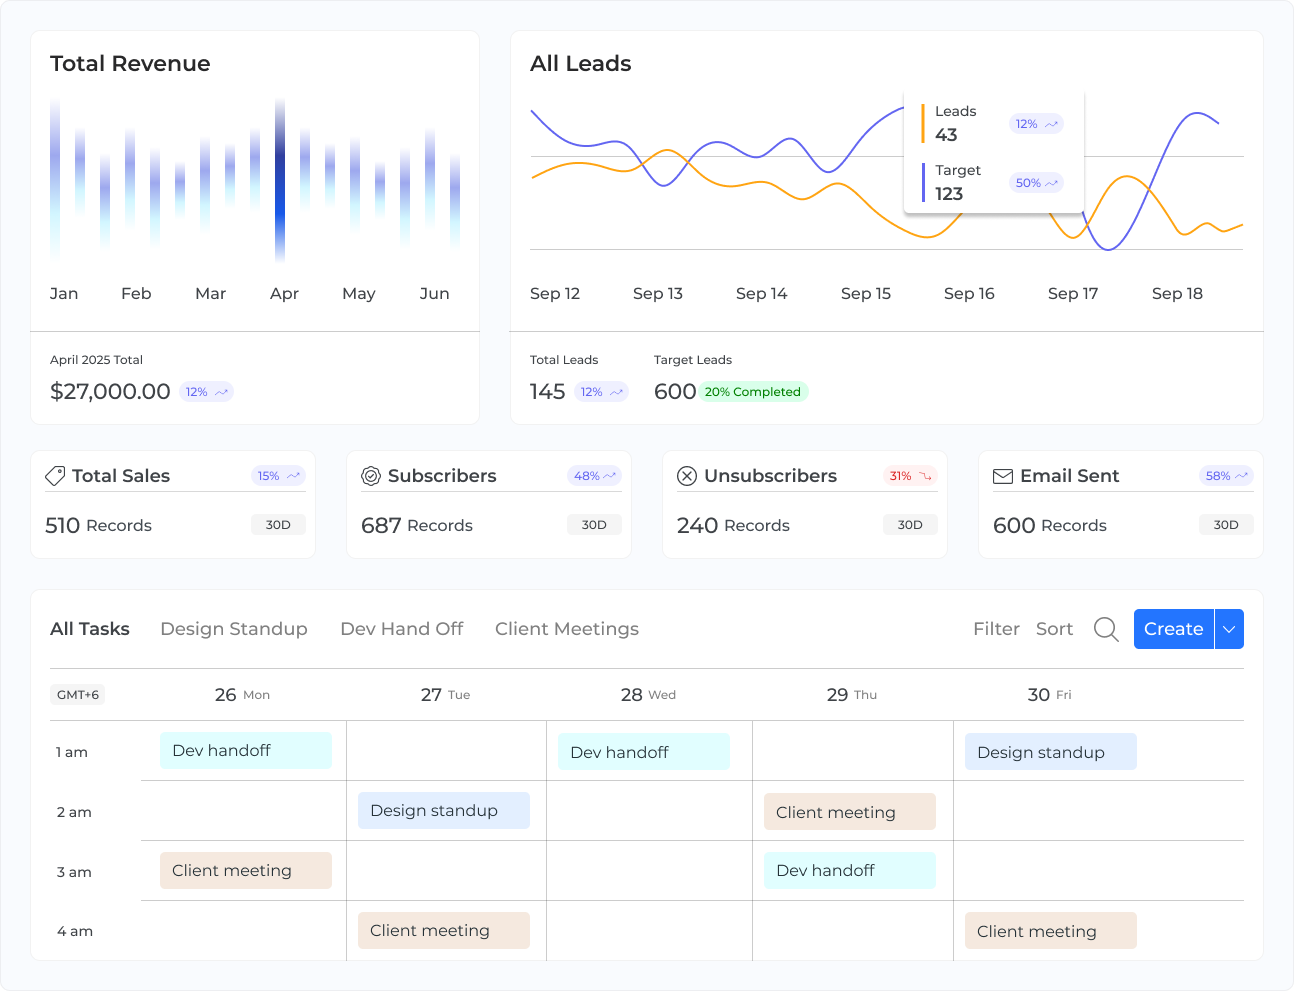
Task: Click the Total Sales tag icon
Action: [55, 475]
